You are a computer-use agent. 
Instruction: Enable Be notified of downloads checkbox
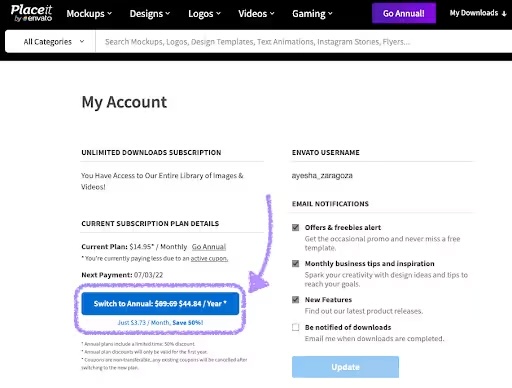pos(295,327)
